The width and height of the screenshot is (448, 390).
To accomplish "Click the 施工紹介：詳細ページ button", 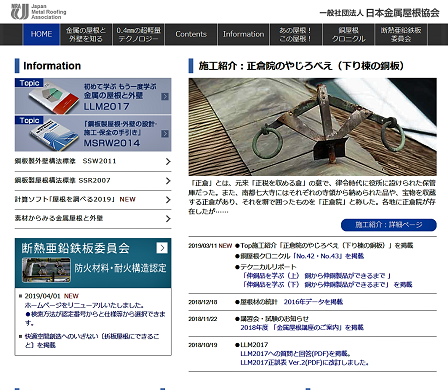I will [x=389, y=225].
